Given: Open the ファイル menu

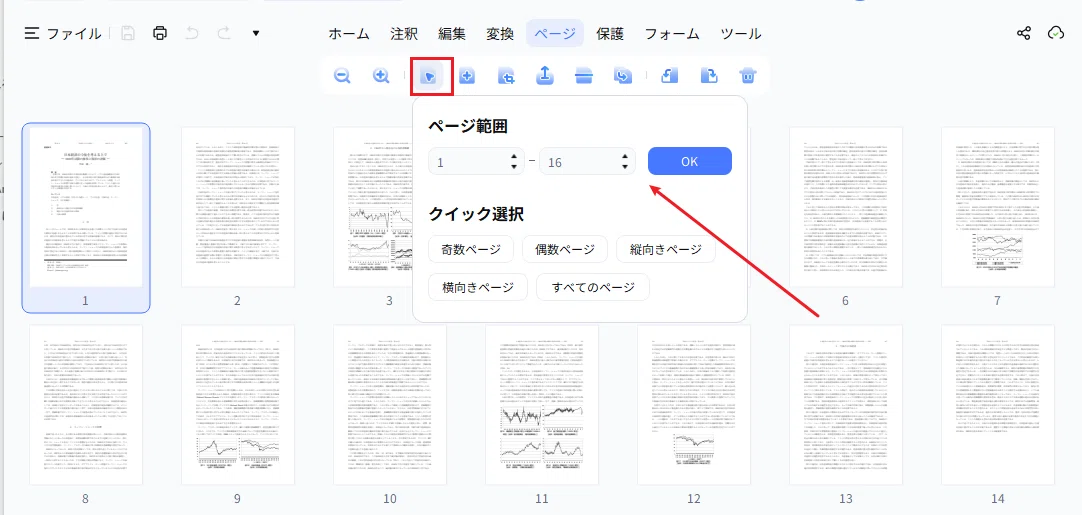Looking at the screenshot, I should tap(63, 33).
